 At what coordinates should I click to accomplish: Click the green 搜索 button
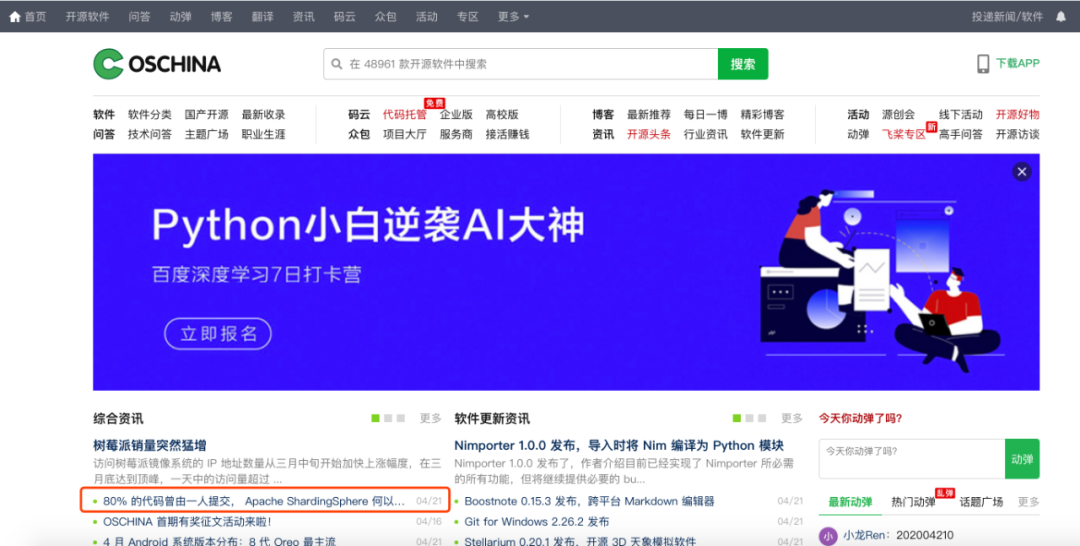coord(742,64)
